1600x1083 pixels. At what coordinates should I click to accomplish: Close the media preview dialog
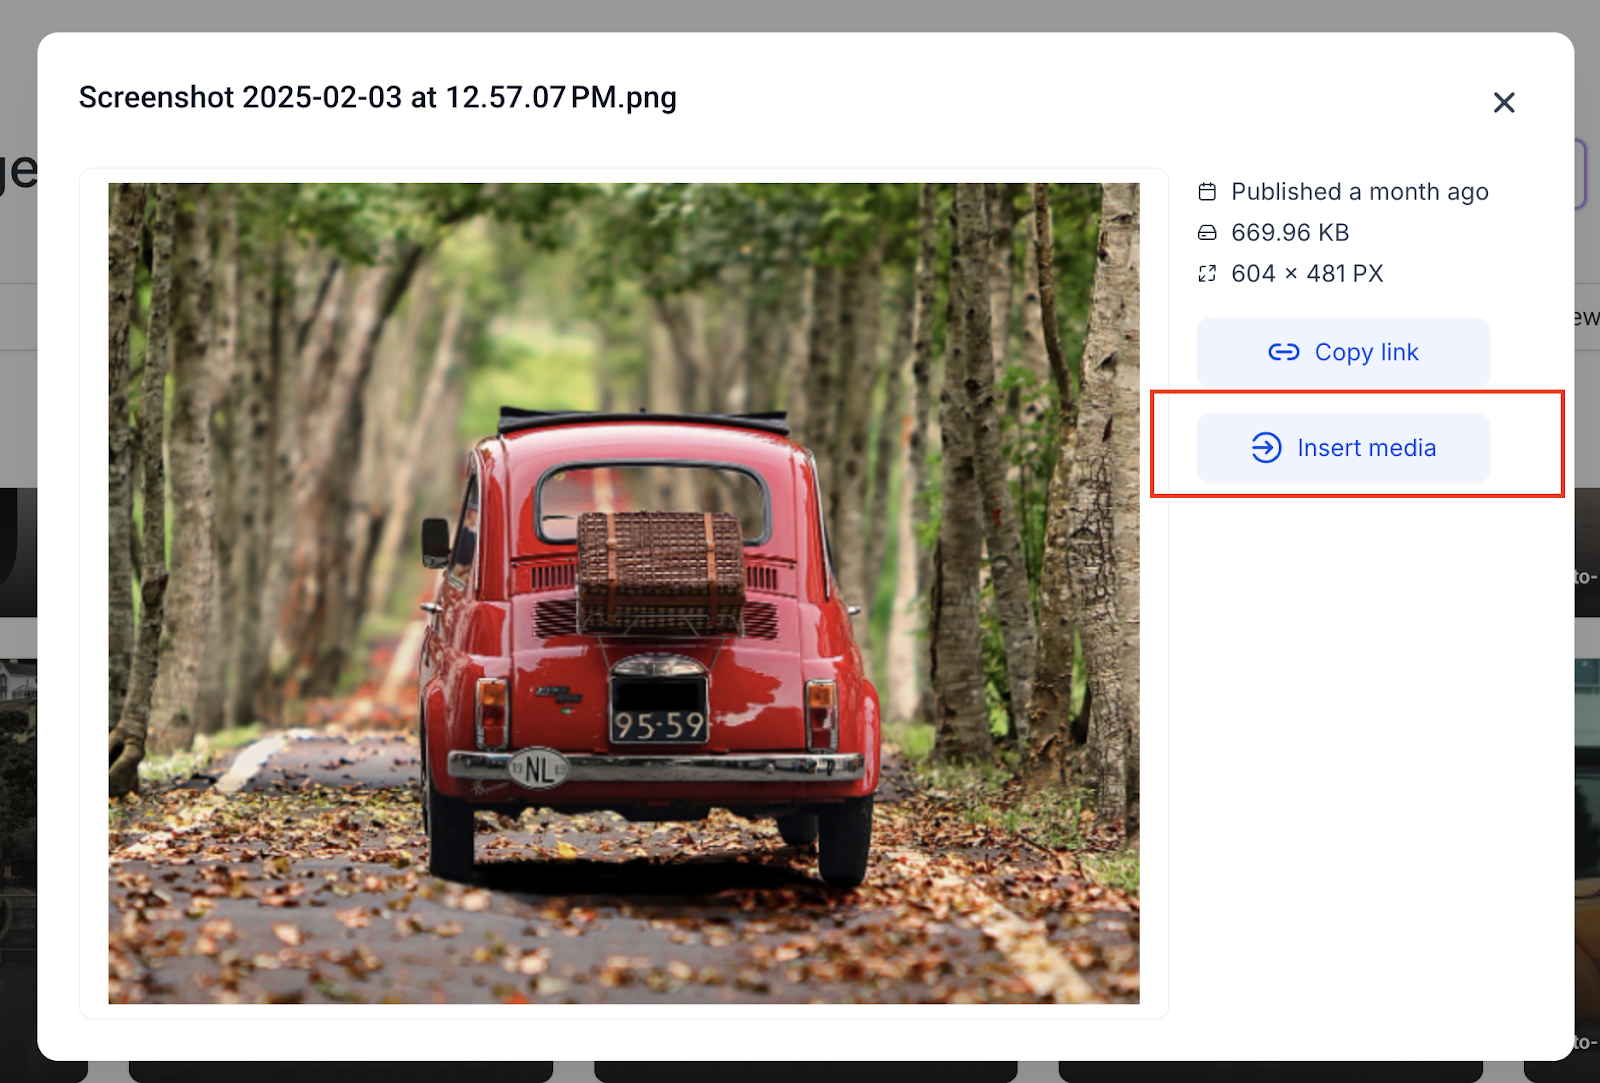tap(1504, 103)
